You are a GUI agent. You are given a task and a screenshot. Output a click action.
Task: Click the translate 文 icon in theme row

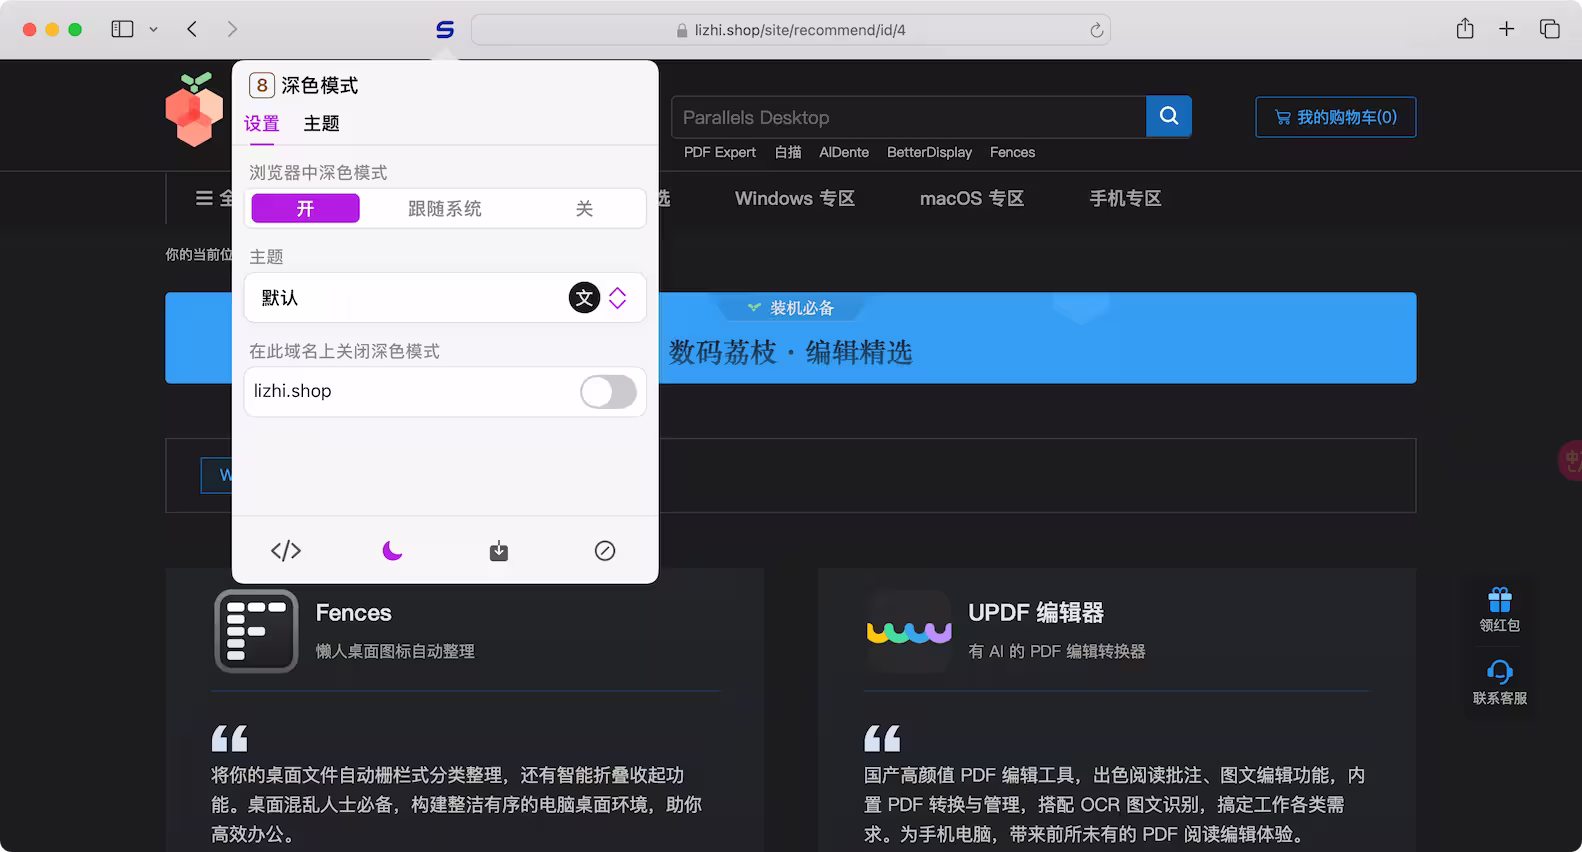[585, 297]
